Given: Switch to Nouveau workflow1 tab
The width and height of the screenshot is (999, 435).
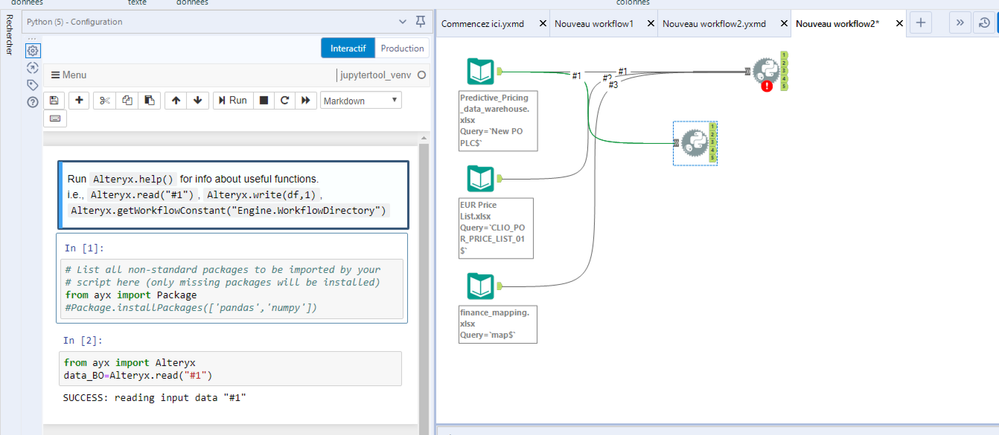Looking at the screenshot, I should coord(594,23).
